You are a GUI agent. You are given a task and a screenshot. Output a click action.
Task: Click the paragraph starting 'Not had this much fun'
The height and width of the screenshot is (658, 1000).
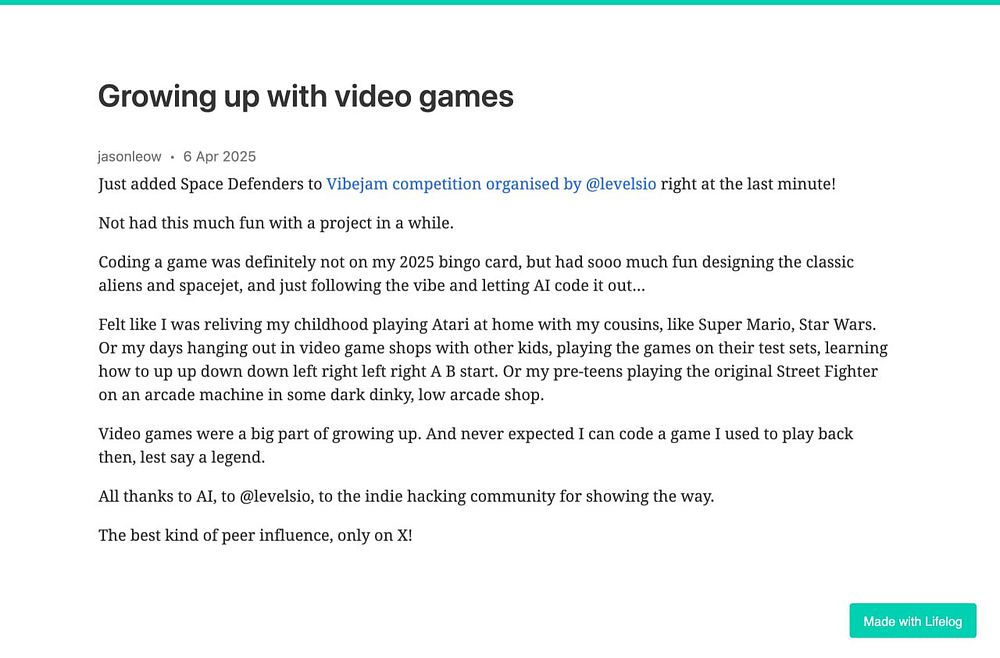(276, 223)
